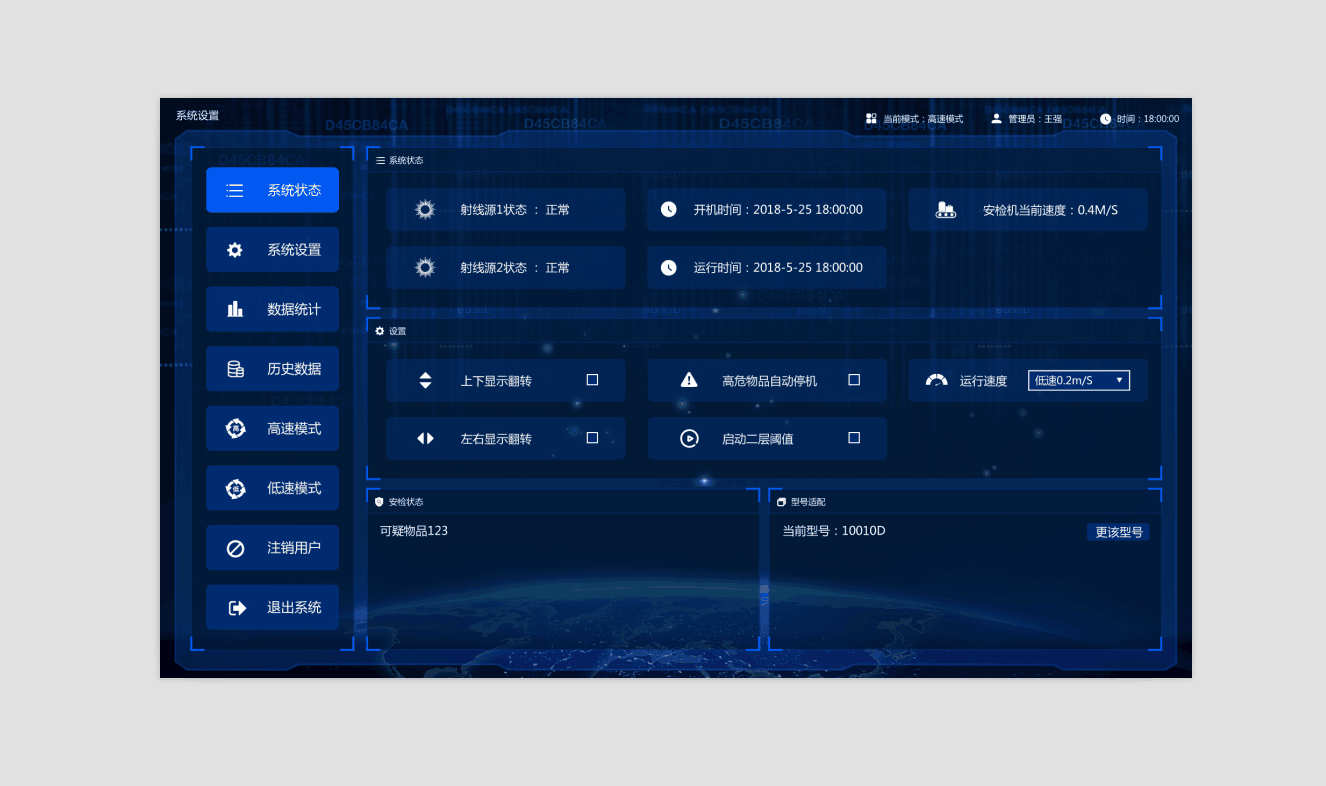Click the 注销用户 button

point(272,548)
